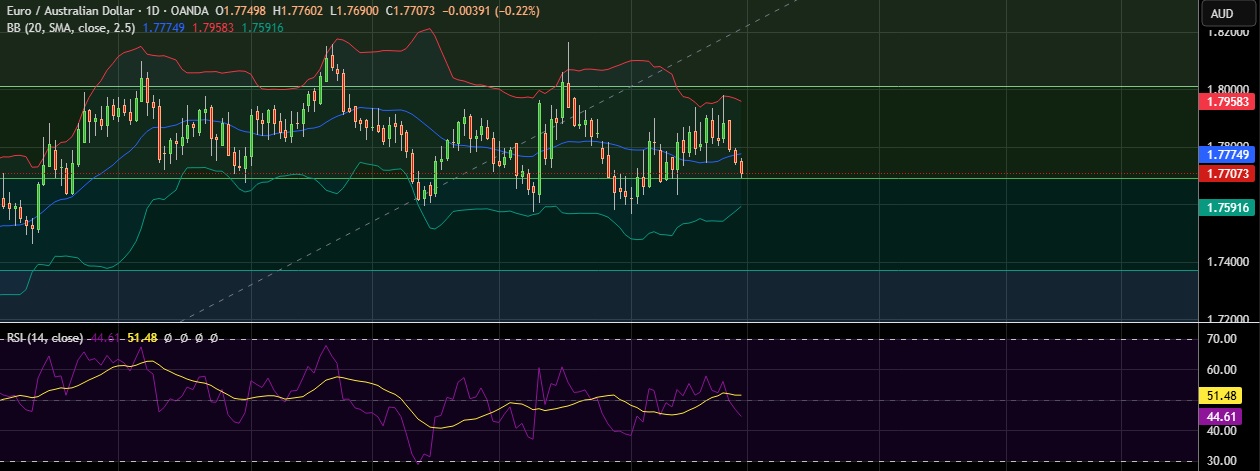Image resolution: width=1260 pixels, height=471 pixels.
Task: Select the 1D interval in the chart title
Action: click(x=156, y=12)
